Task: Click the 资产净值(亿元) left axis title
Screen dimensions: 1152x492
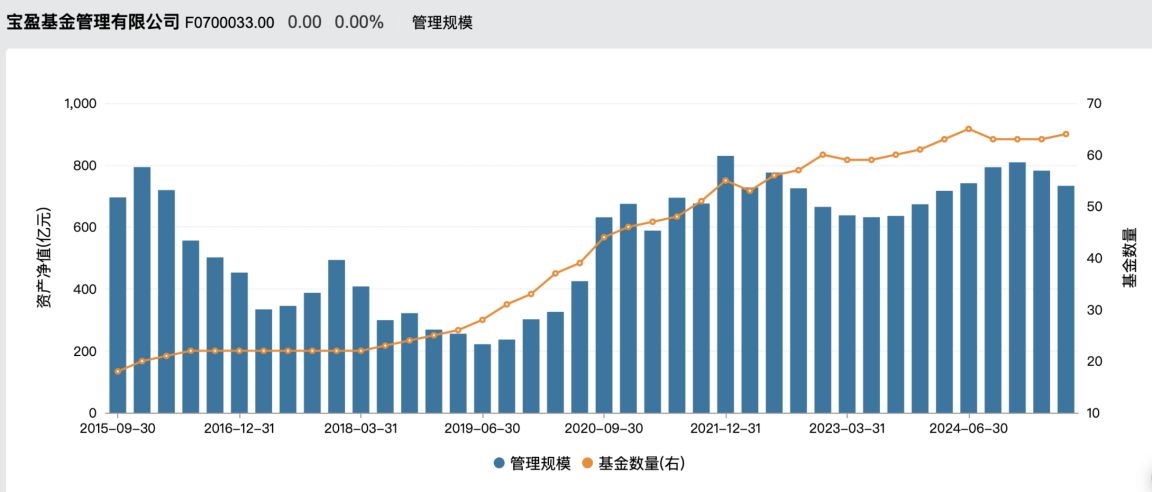Action: coord(43,257)
